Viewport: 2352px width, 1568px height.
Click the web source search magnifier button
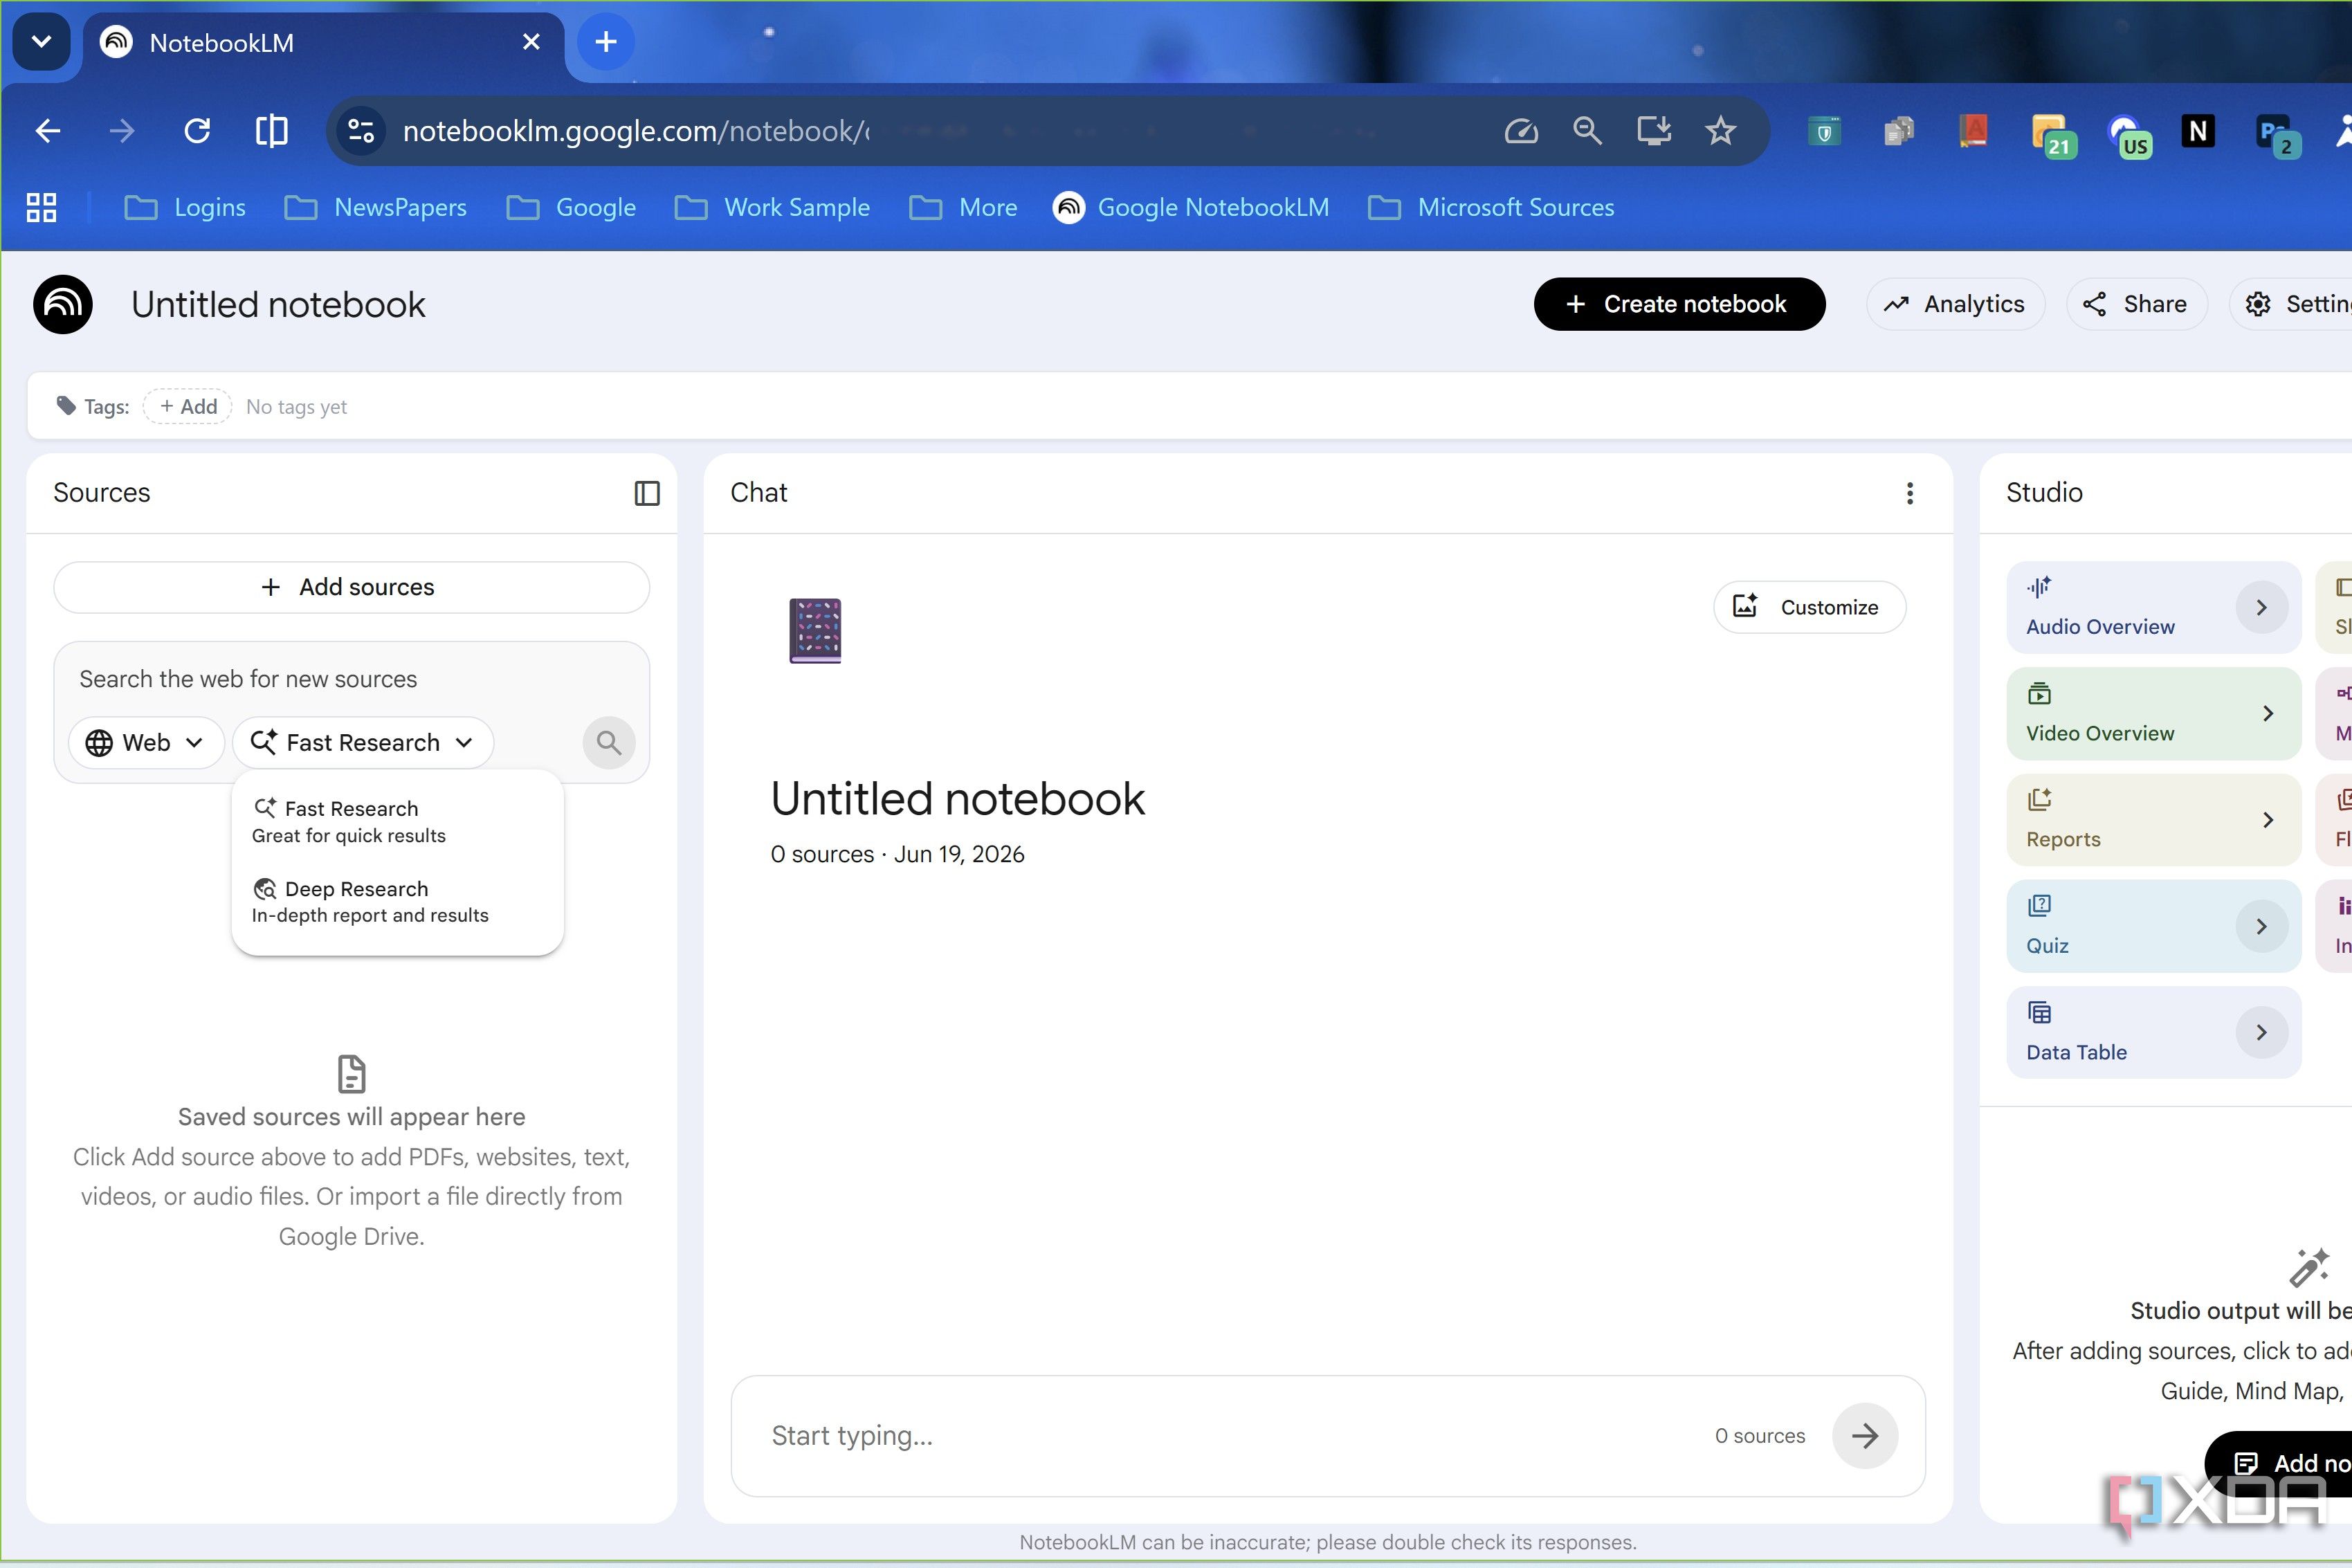[609, 742]
